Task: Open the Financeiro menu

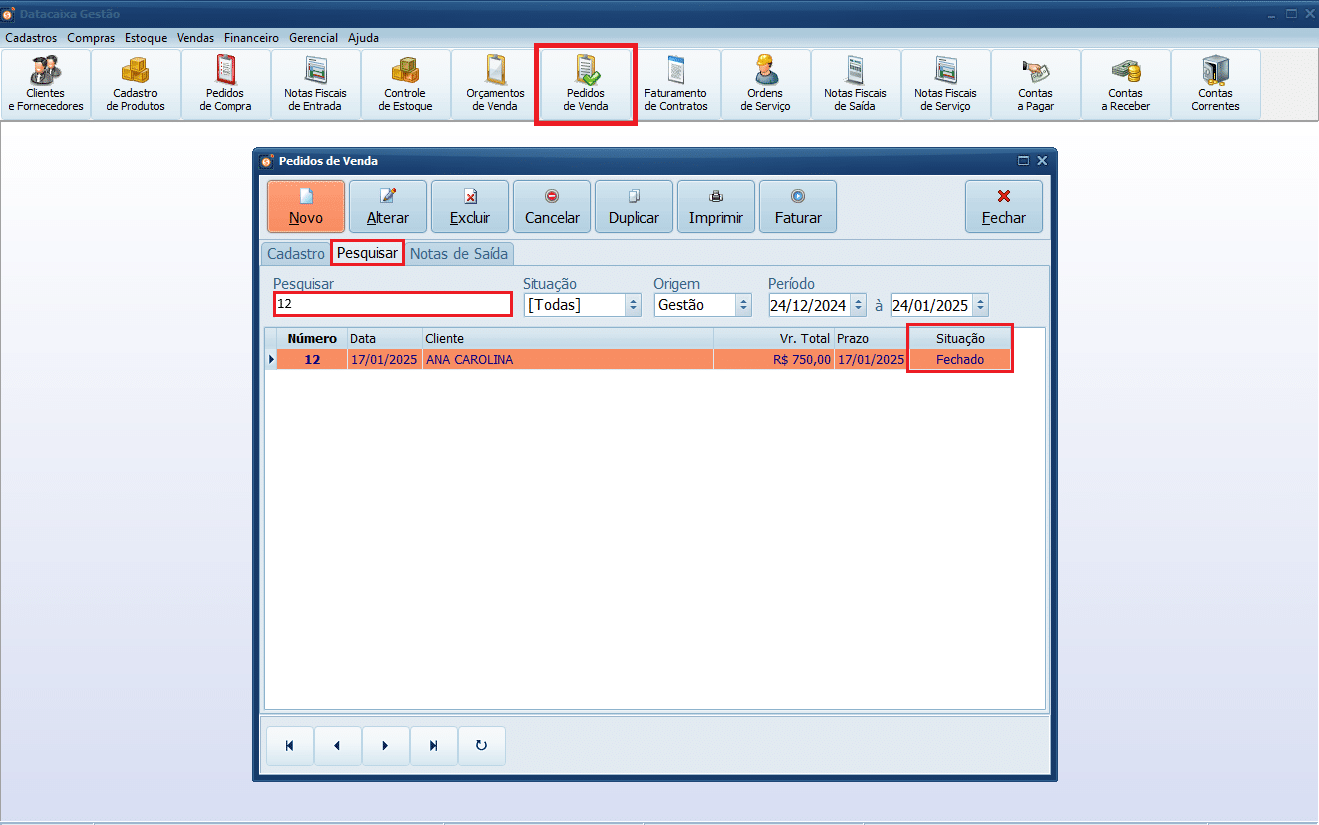Action: click(251, 38)
